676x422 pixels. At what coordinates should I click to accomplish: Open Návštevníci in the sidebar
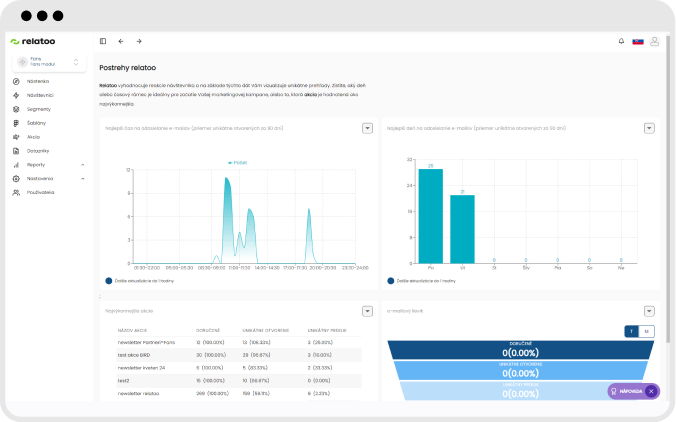pos(40,95)
